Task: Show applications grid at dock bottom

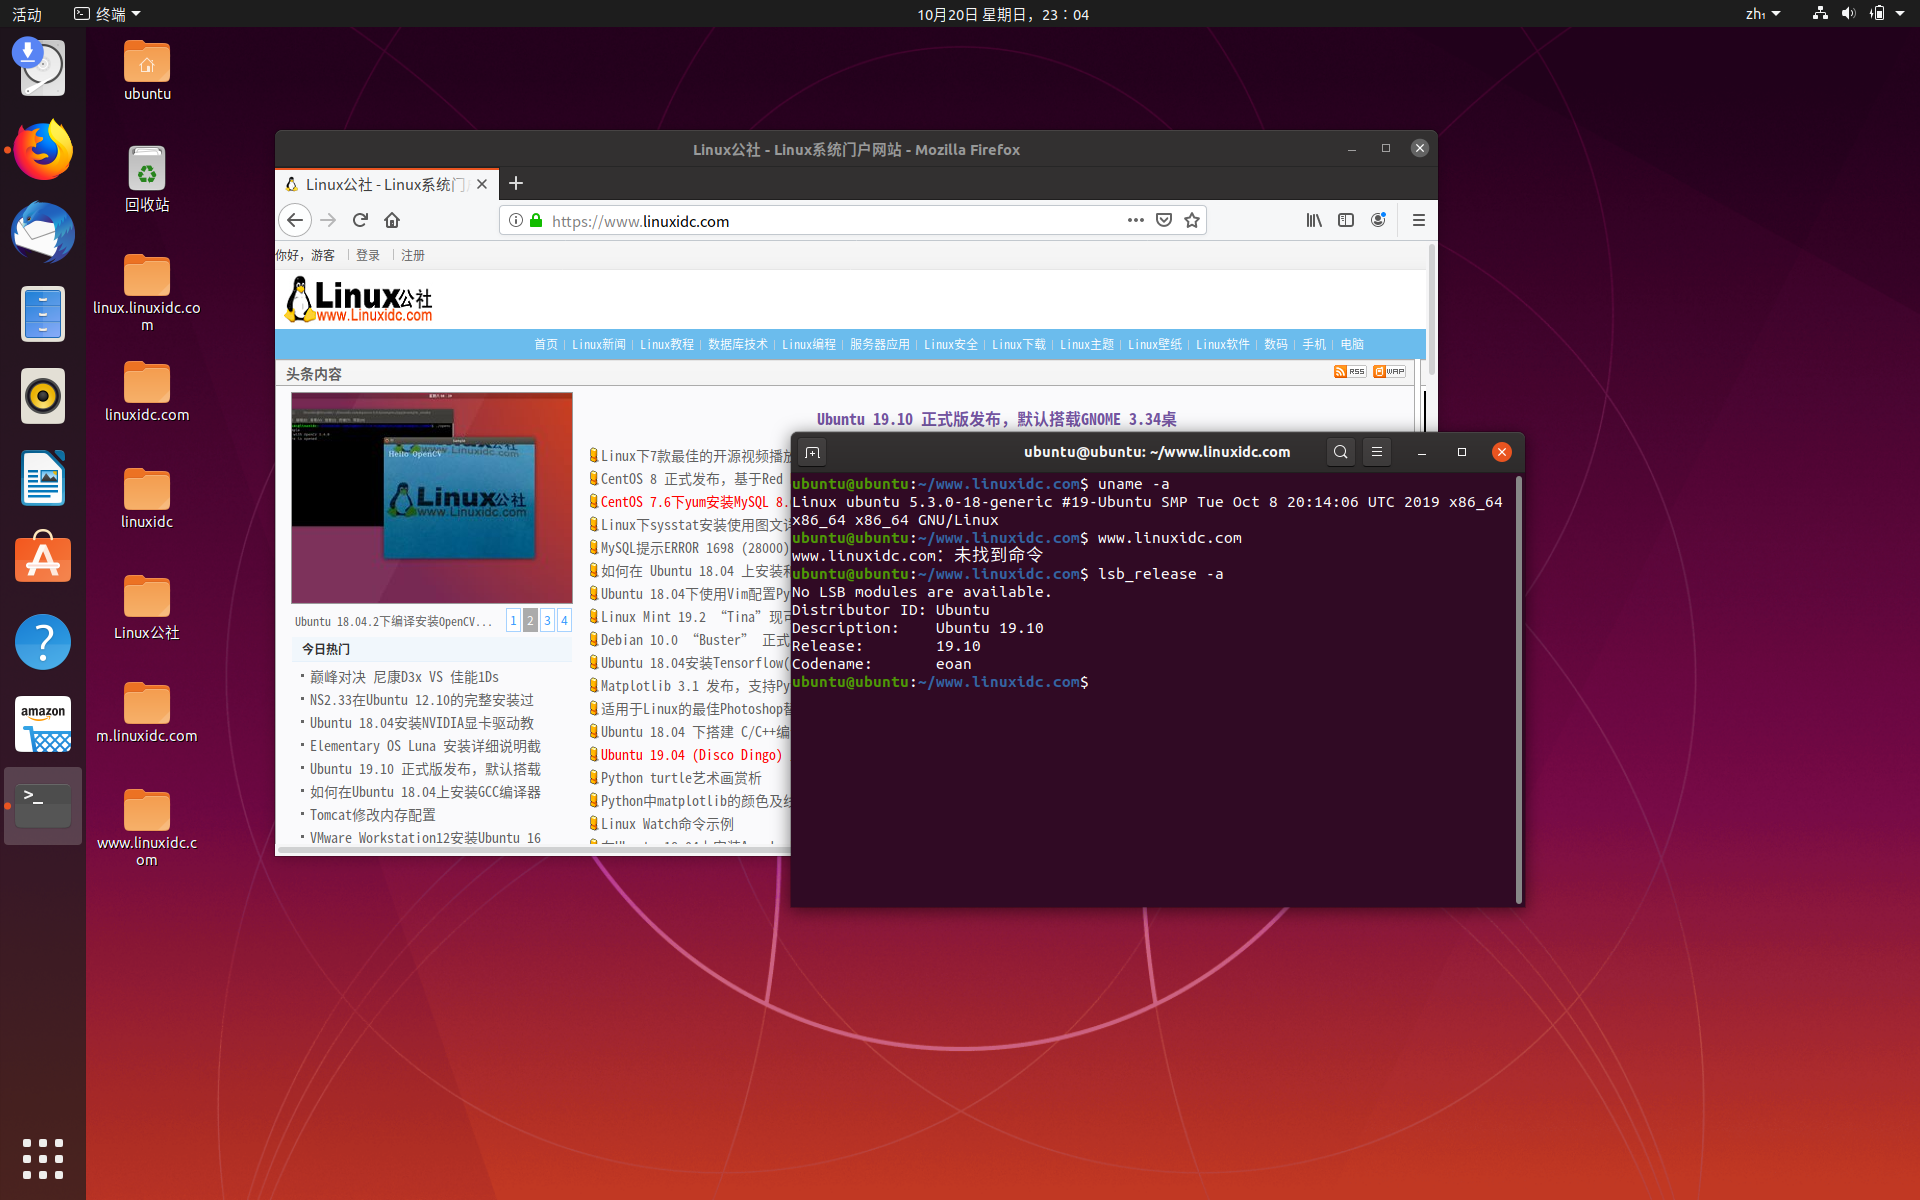Action: pyautogui.click(x=43, y=1159)
